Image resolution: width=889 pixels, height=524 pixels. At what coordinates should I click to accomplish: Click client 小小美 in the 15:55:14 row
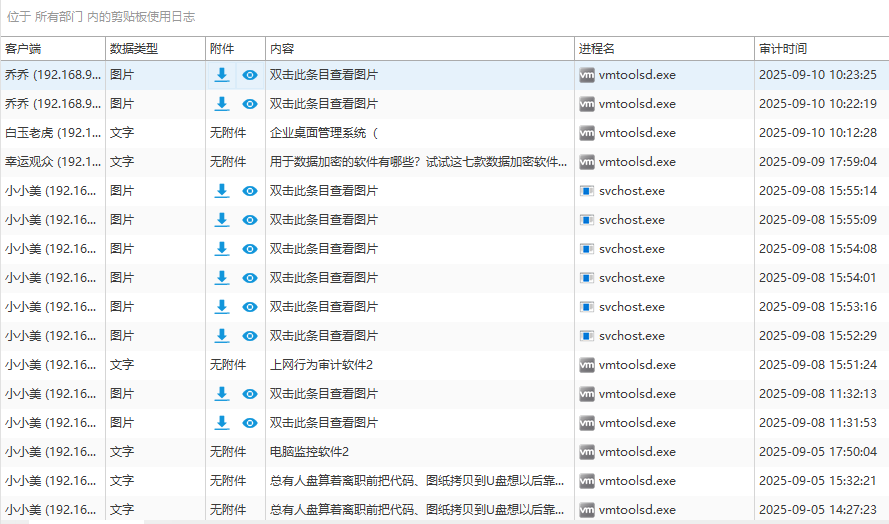(x=51, y=191)
